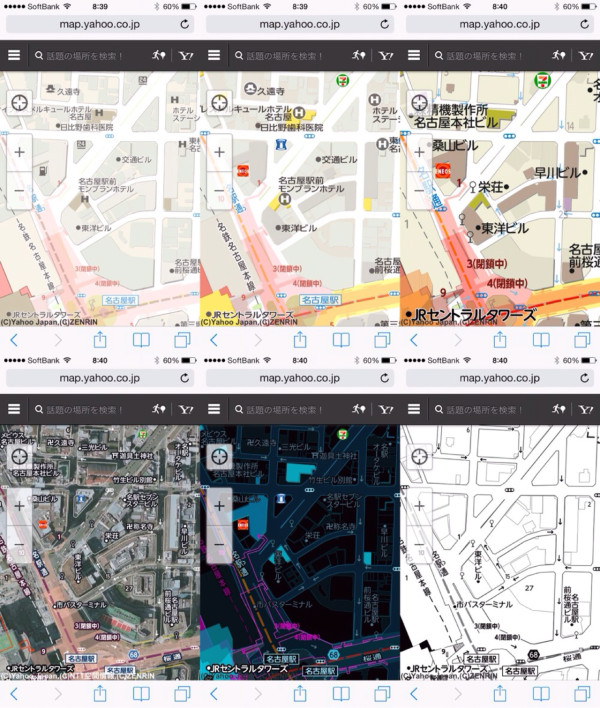Open hamburger menu on large-label map

click(x=414, y=56)
